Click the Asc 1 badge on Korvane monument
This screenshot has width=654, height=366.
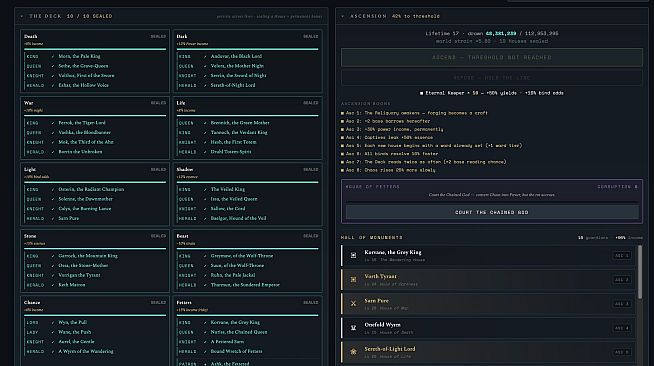621,255
